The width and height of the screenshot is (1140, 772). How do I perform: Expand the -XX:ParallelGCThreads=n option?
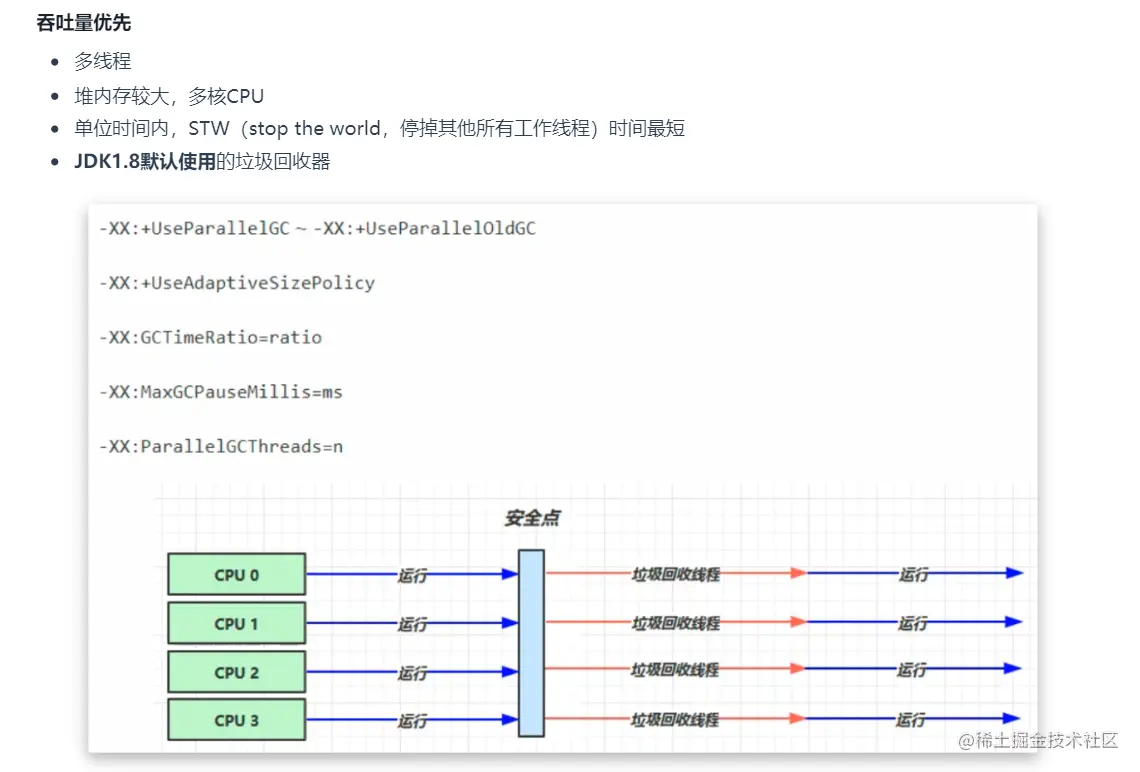point(222,446)
